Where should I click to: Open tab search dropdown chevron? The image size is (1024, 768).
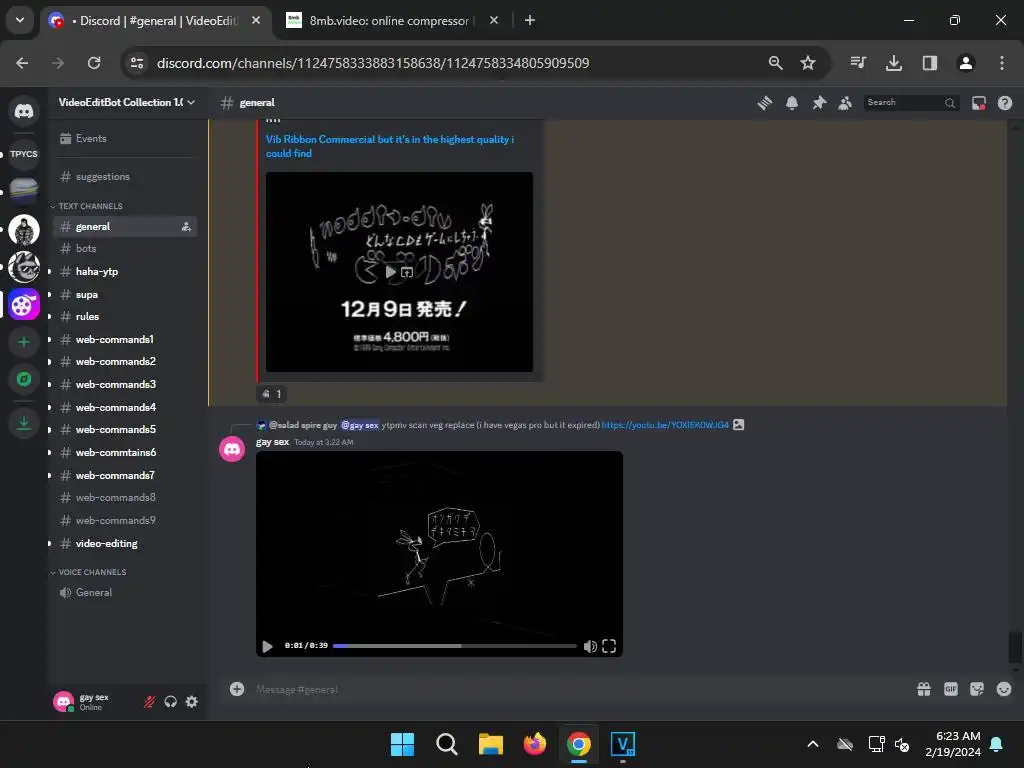(20, 20)
